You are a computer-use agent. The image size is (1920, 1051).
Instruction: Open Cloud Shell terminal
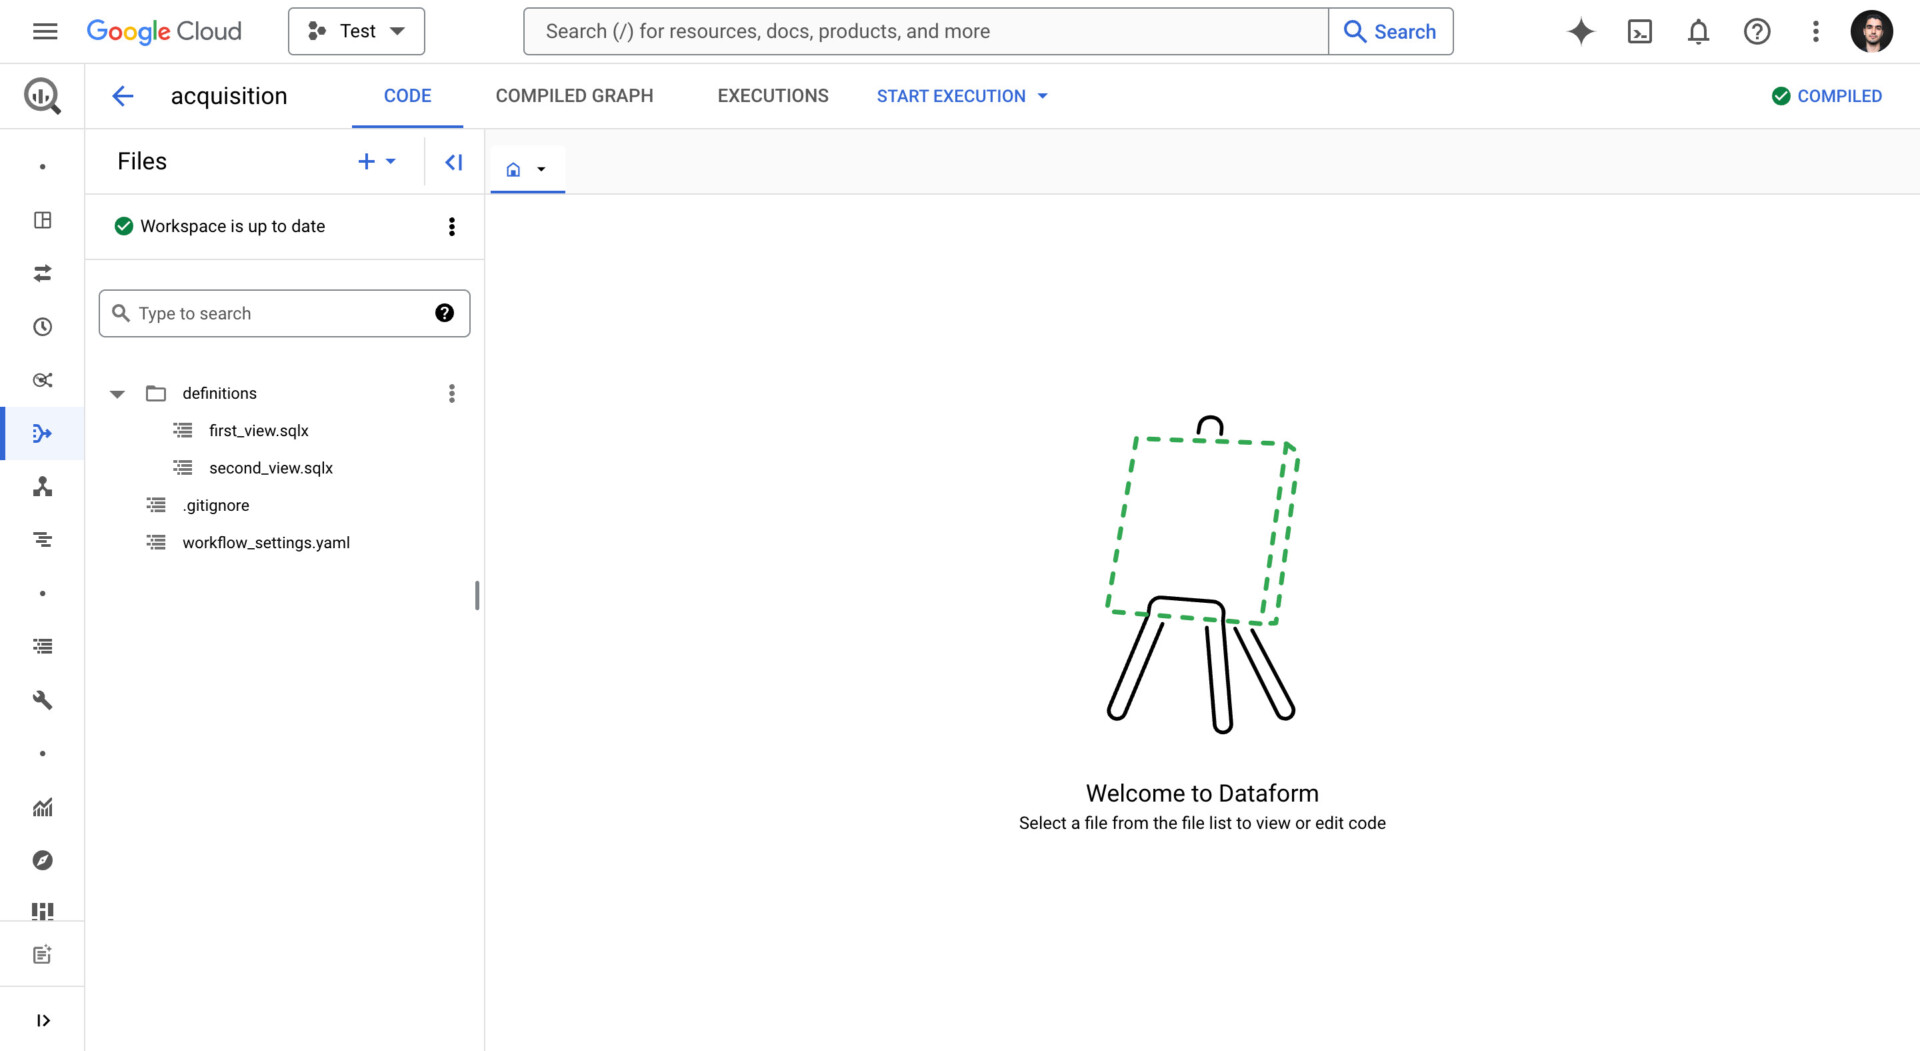coord(1639,31)
